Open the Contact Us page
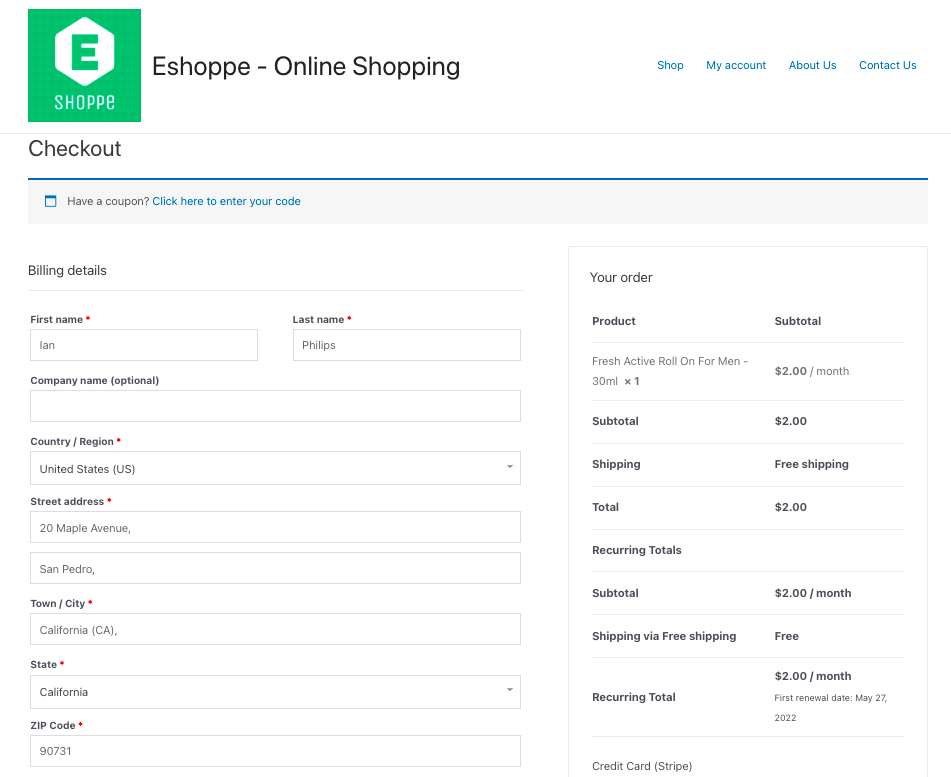The width and height of the screenshot is (951, 777). pos(887,65)
